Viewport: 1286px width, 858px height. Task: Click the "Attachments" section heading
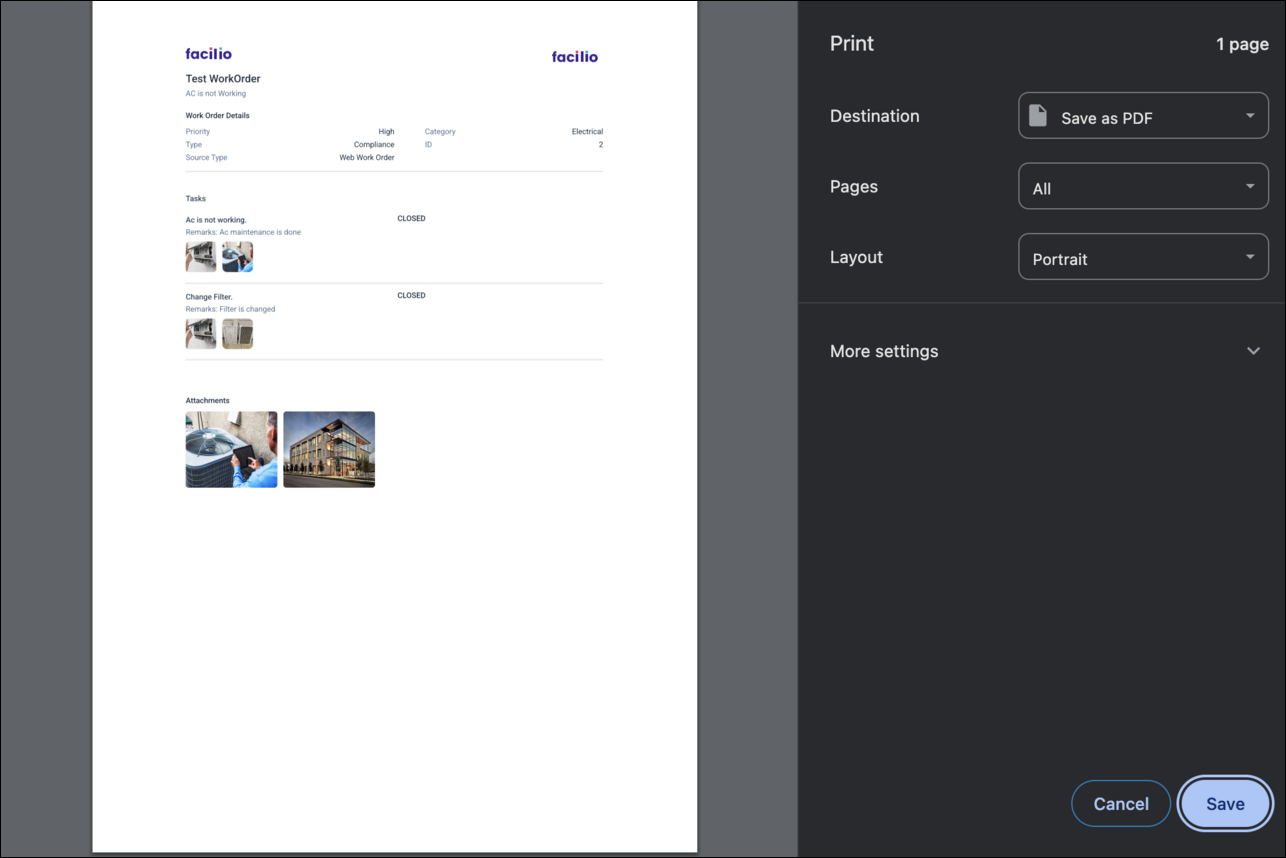(x=207, y=401)
